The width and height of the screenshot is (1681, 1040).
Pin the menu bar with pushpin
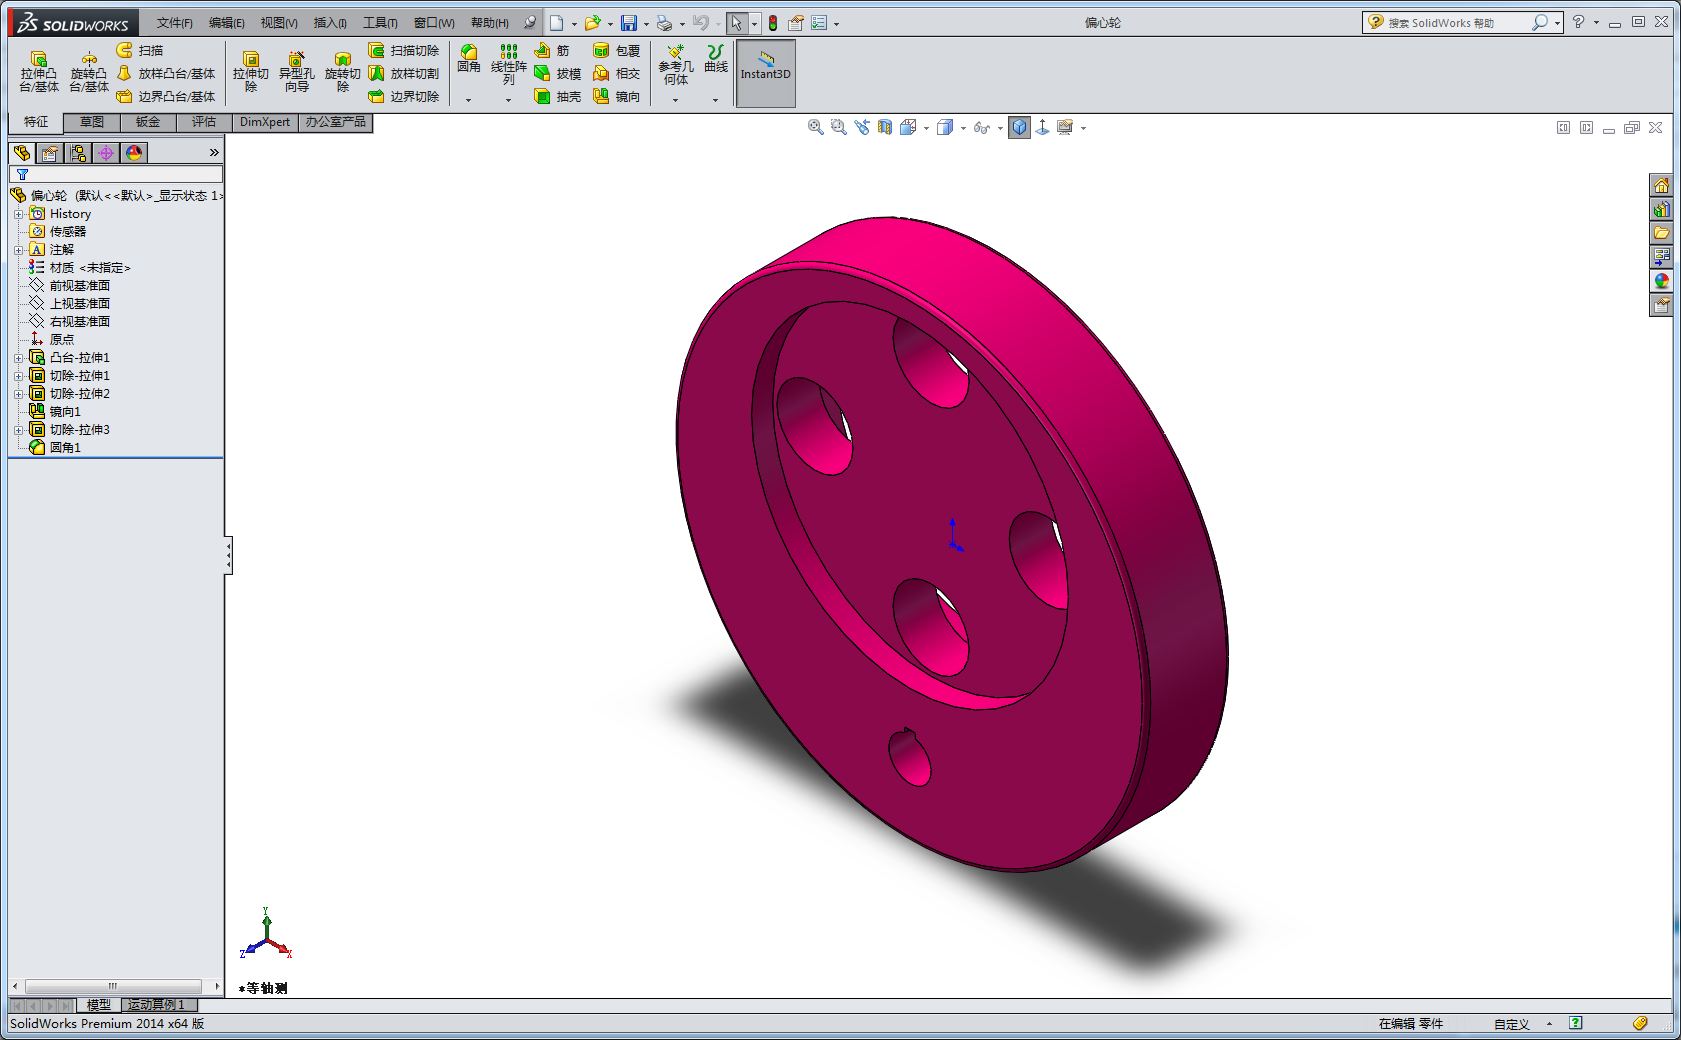click(530, 22)
